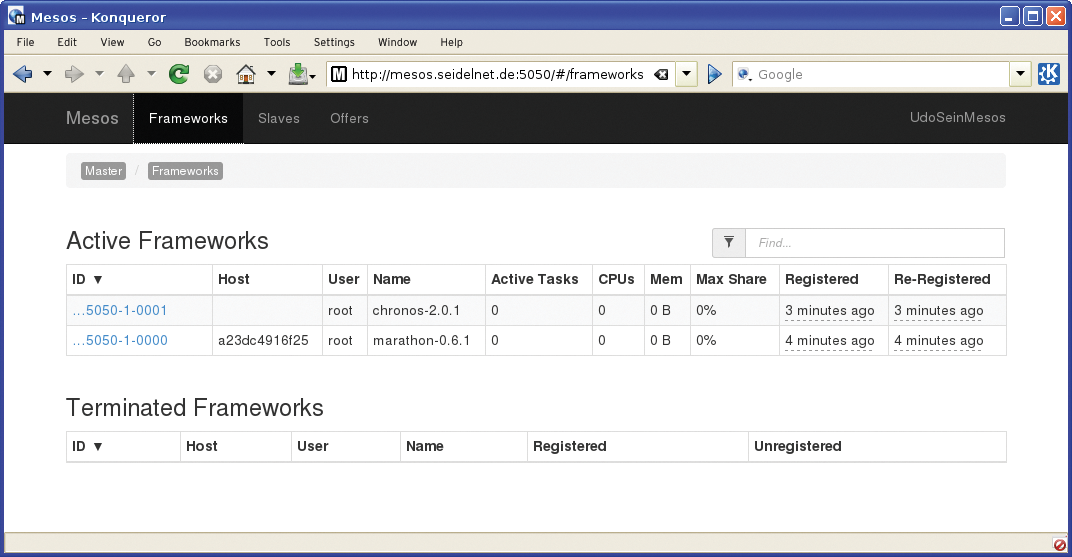The image size is (1072, 557).
Task: Switch to the Offers tab
Action: pyautogui.click(x=349, y=118)
